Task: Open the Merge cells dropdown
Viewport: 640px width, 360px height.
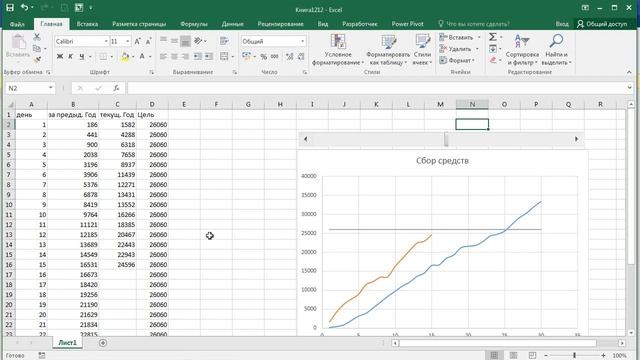Action: (233, 56)
